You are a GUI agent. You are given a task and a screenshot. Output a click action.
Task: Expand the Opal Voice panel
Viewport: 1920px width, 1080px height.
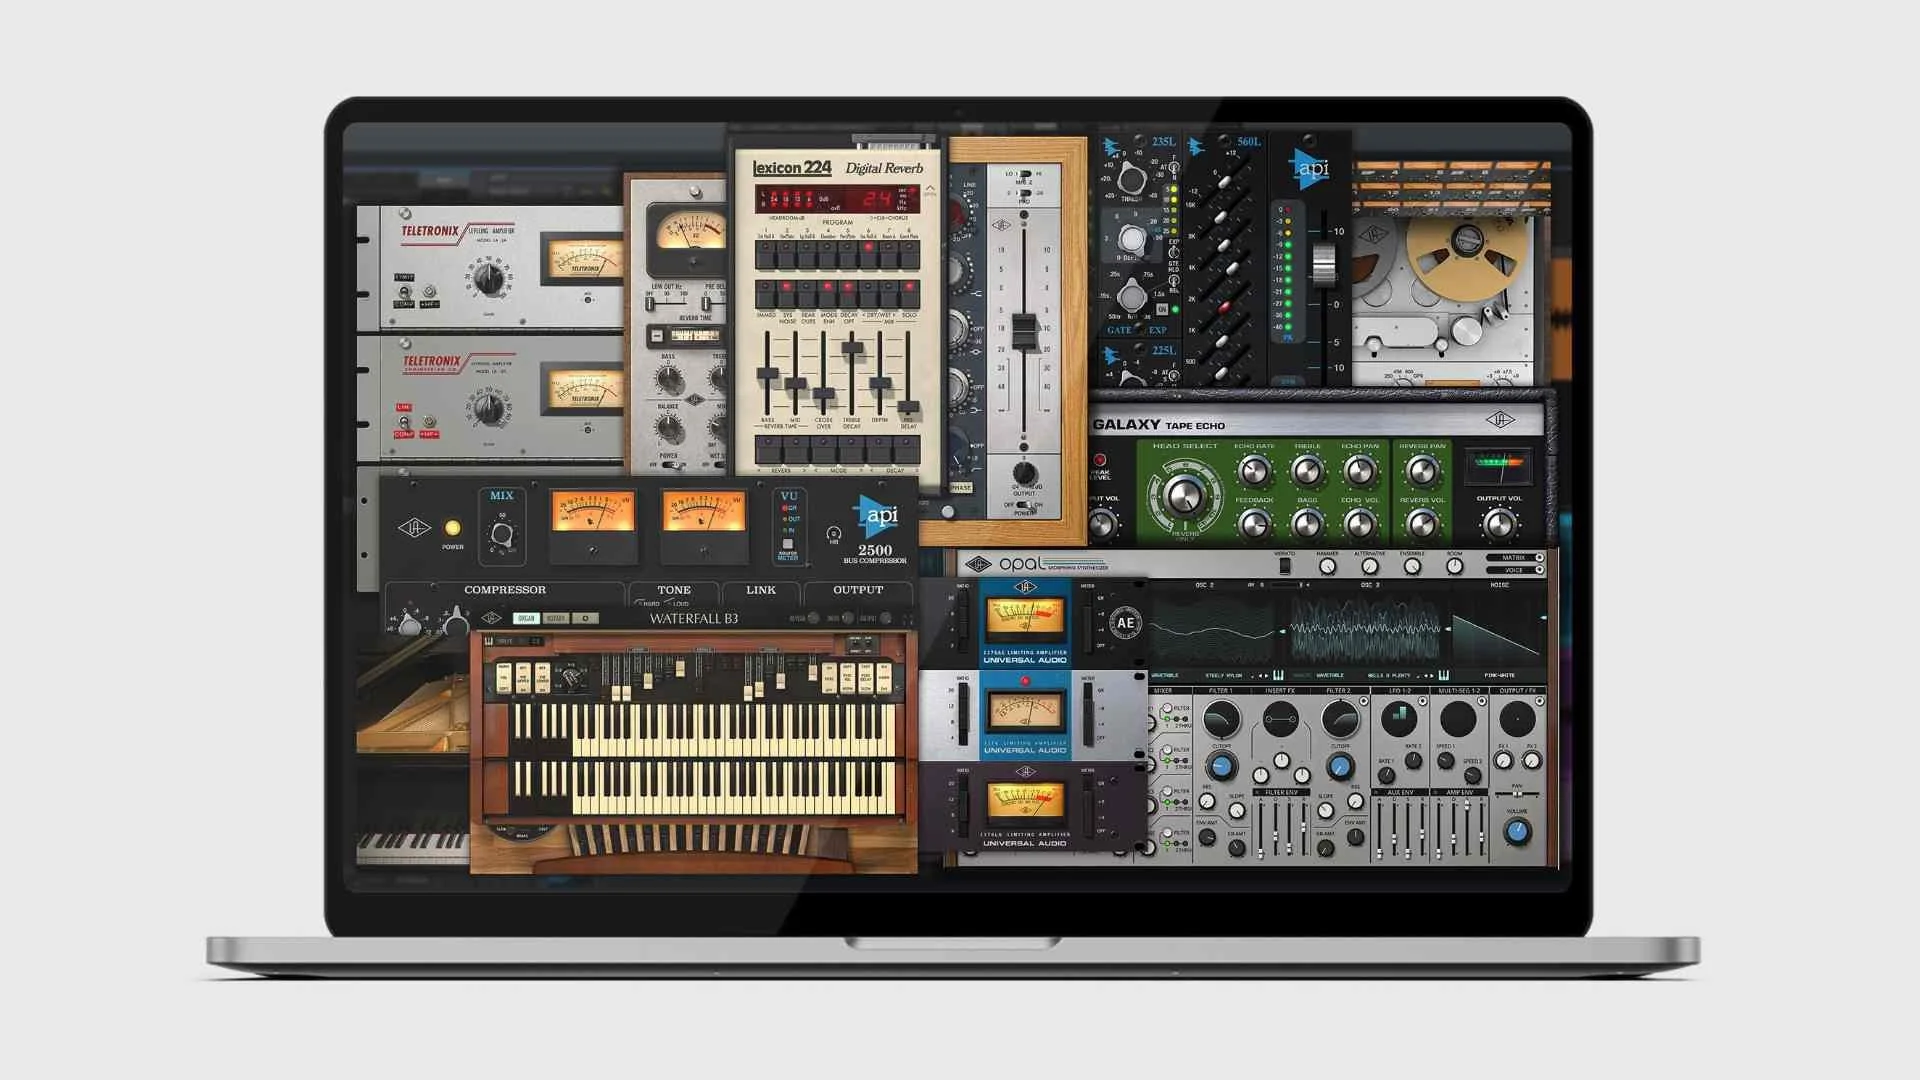click(1516, 570)
